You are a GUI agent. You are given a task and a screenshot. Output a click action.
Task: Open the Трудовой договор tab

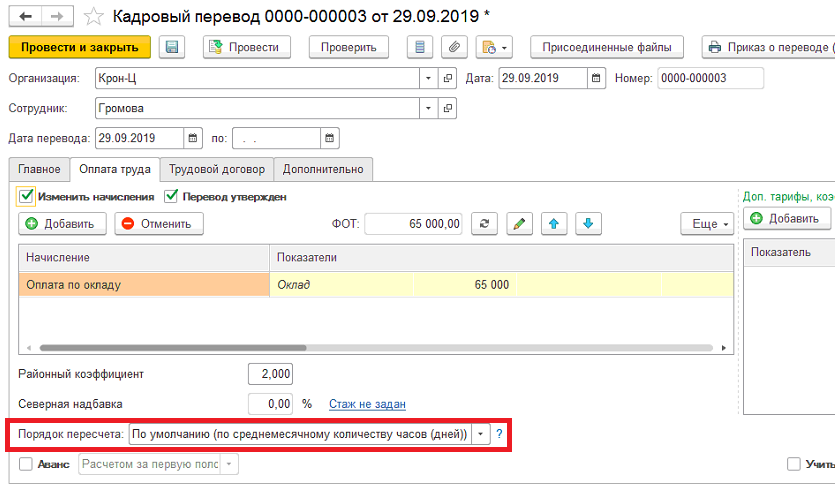pos(217,169)
